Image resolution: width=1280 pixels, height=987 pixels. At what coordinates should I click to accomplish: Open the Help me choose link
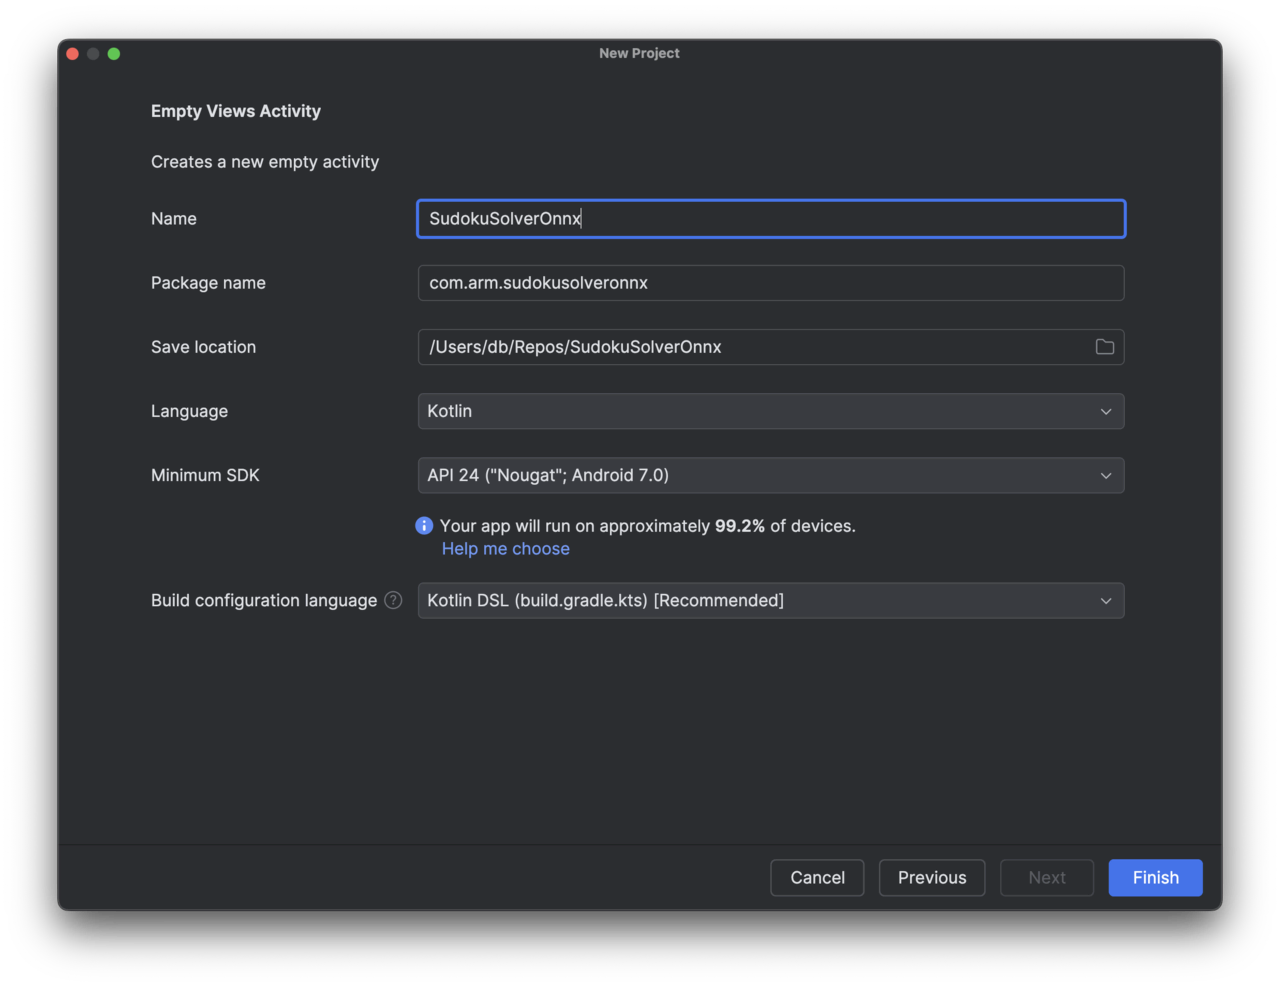505,548
